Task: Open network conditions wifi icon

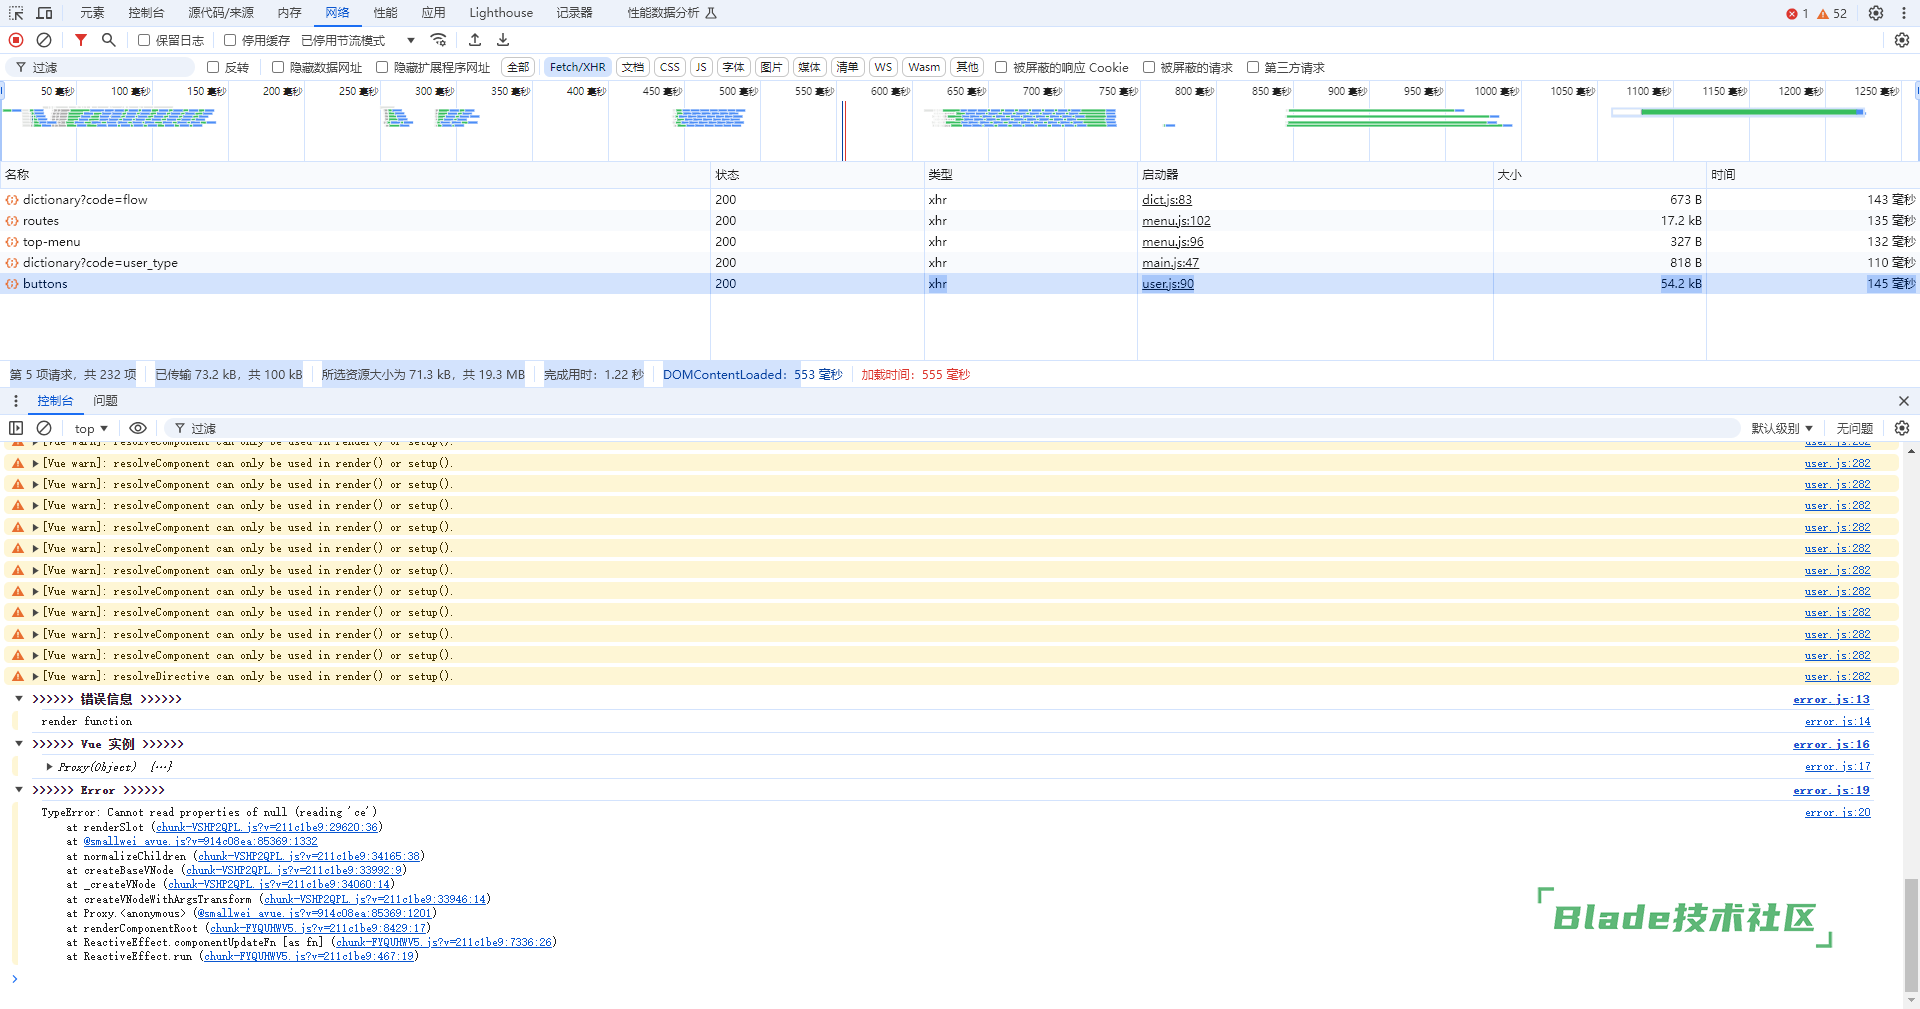Action: coord(438,40)
